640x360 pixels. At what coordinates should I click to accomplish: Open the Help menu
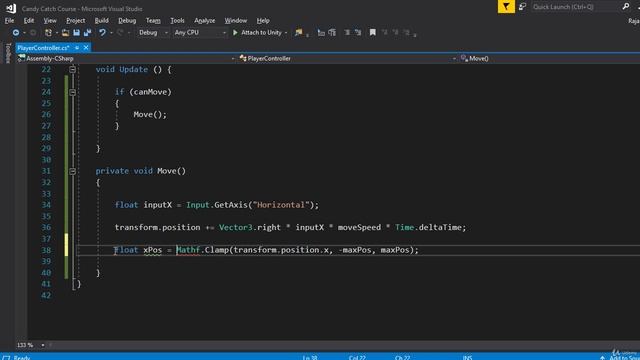pos(263,20)
